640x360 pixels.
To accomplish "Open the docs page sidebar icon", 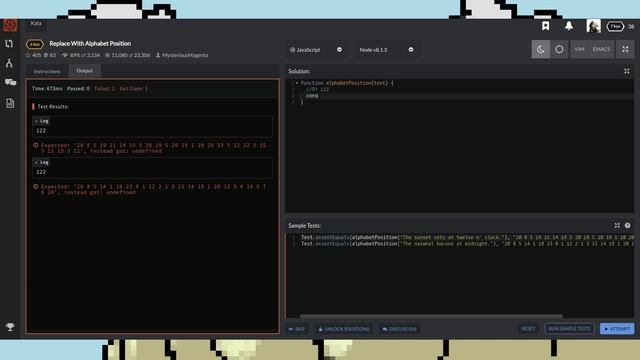I will 10,103.
